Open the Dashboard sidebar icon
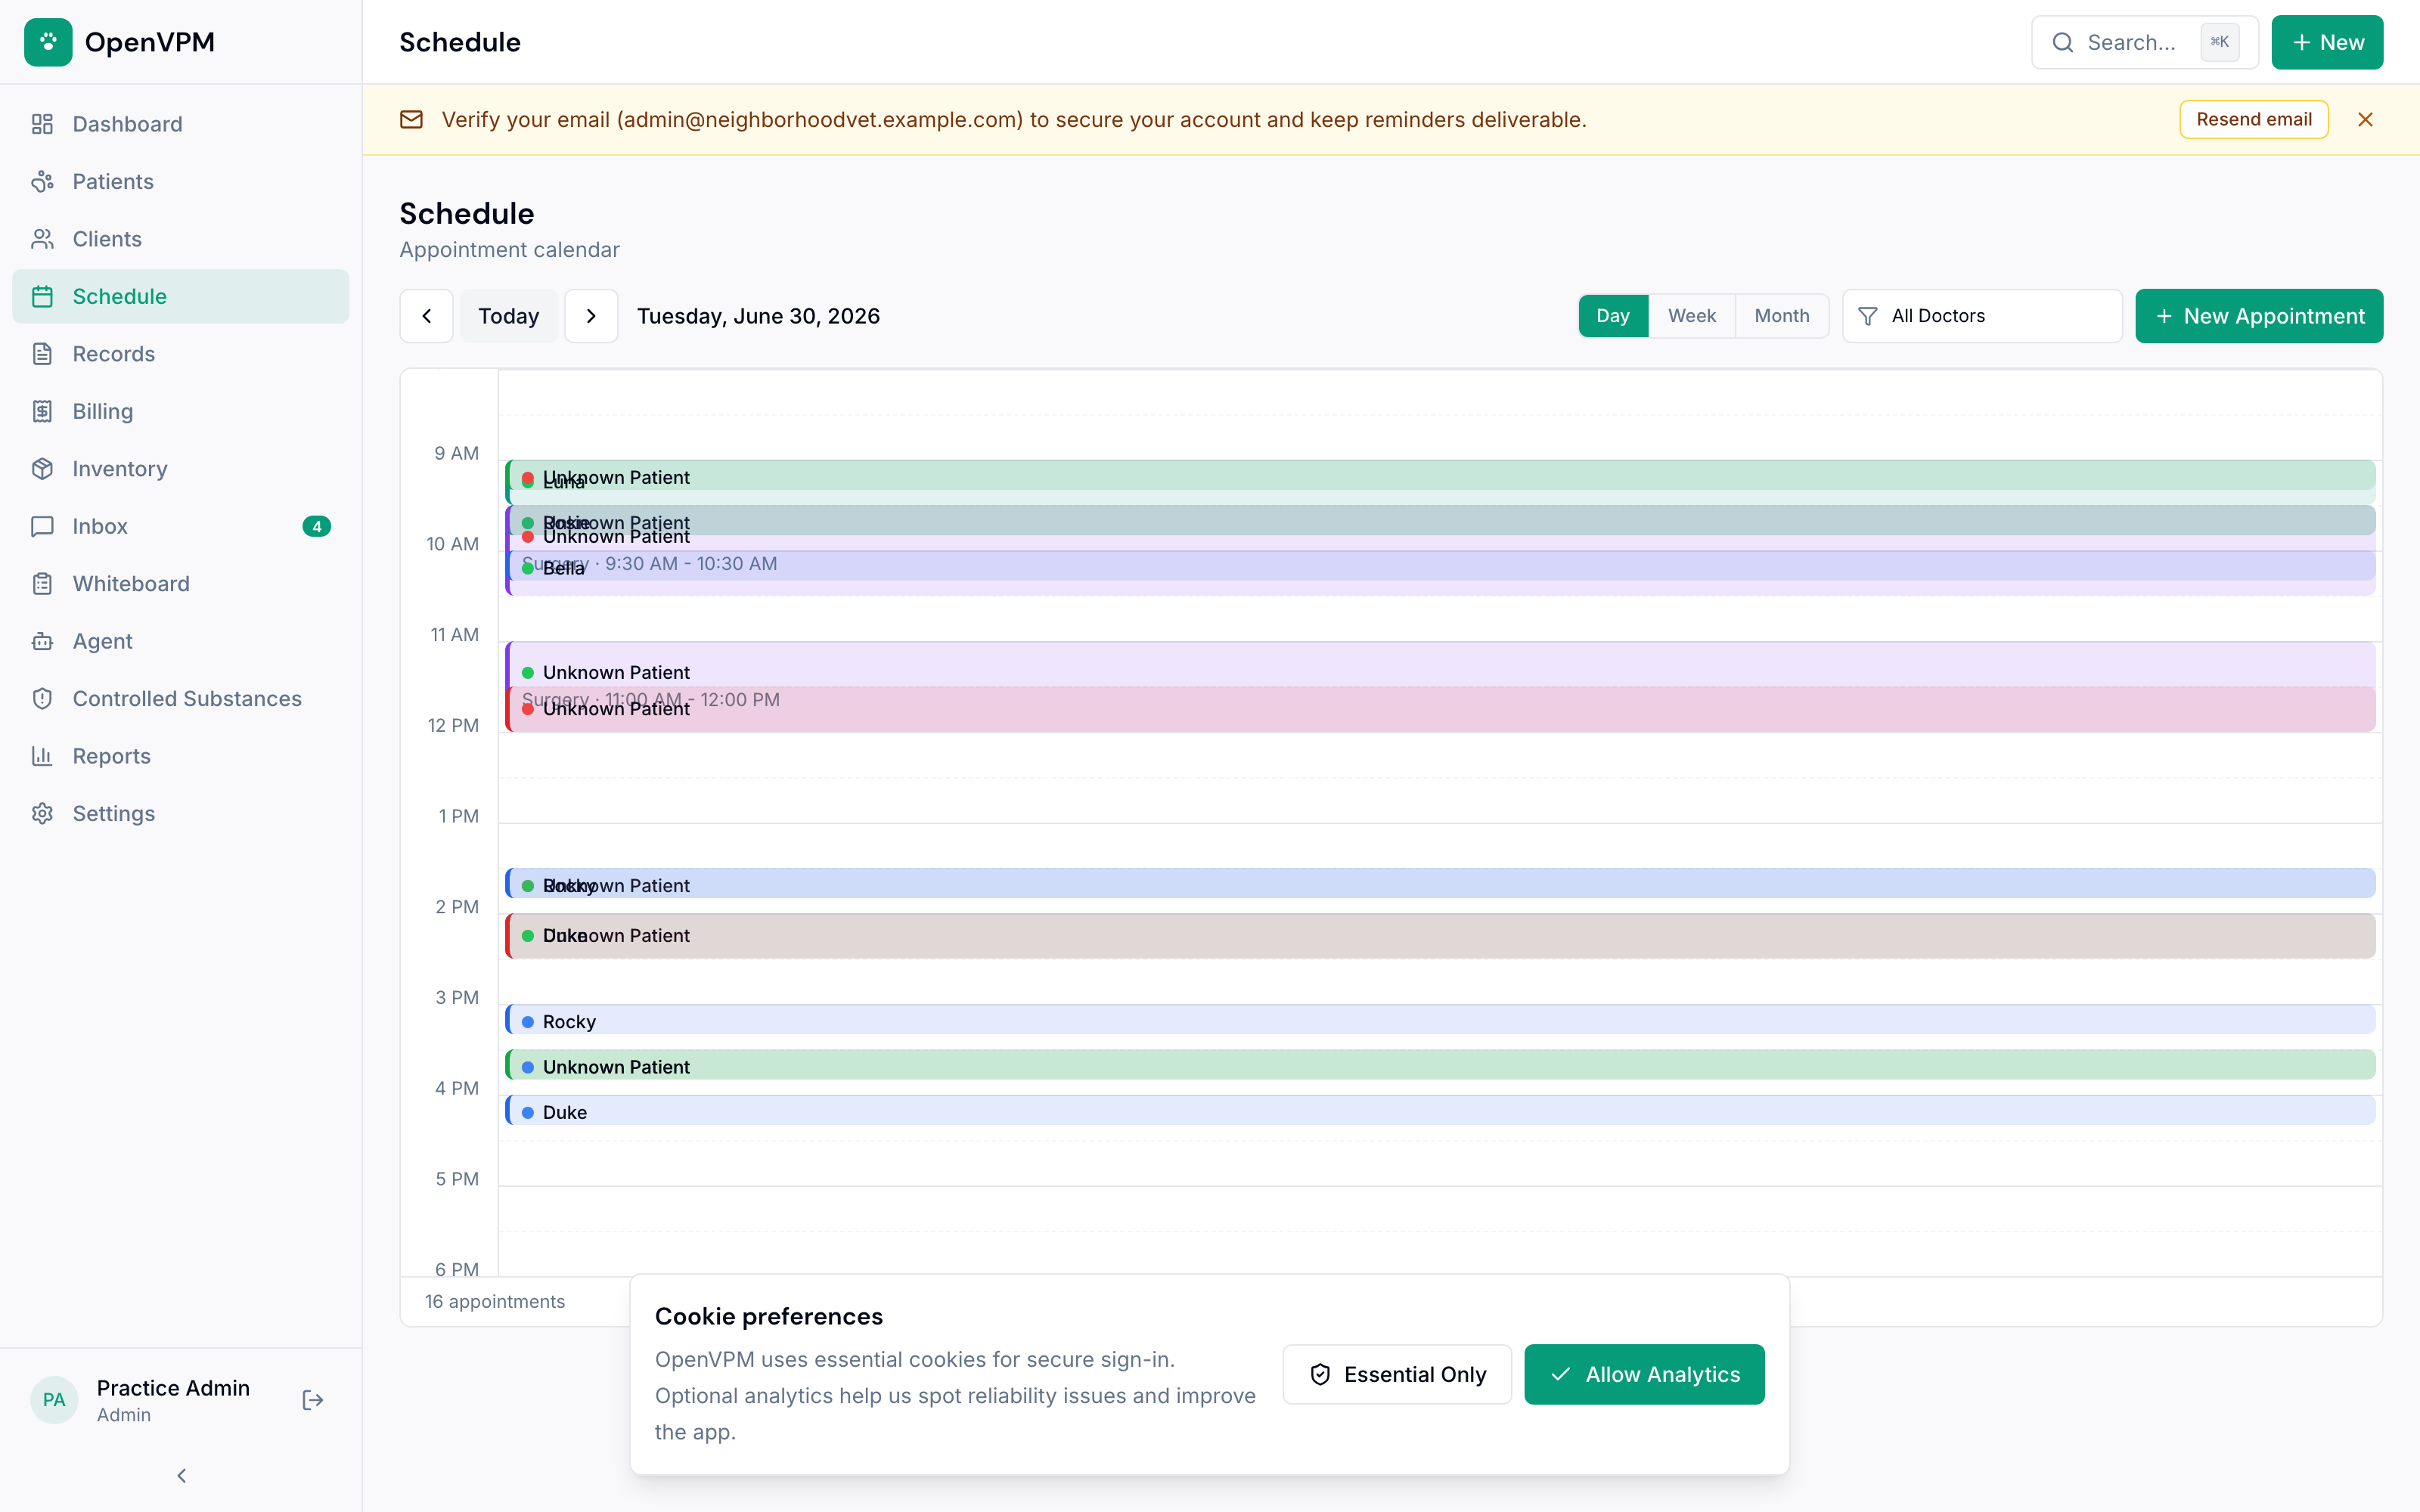This screenshot has height=1512, width=2420. click(42, 124)
